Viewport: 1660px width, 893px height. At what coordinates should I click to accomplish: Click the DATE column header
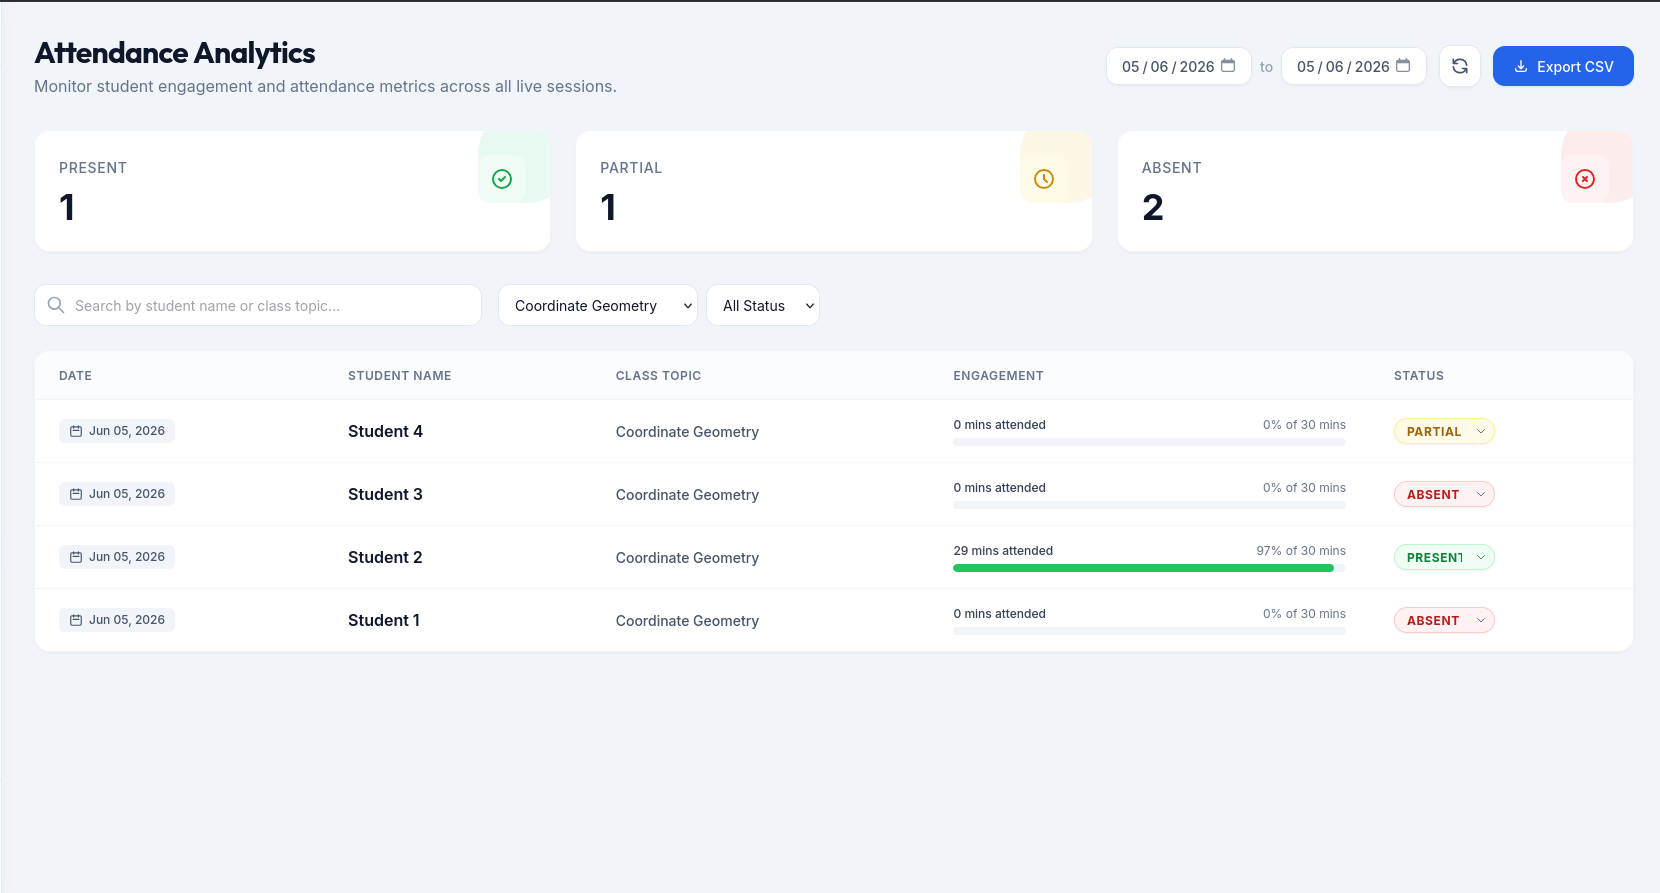[x=75, y=376]
